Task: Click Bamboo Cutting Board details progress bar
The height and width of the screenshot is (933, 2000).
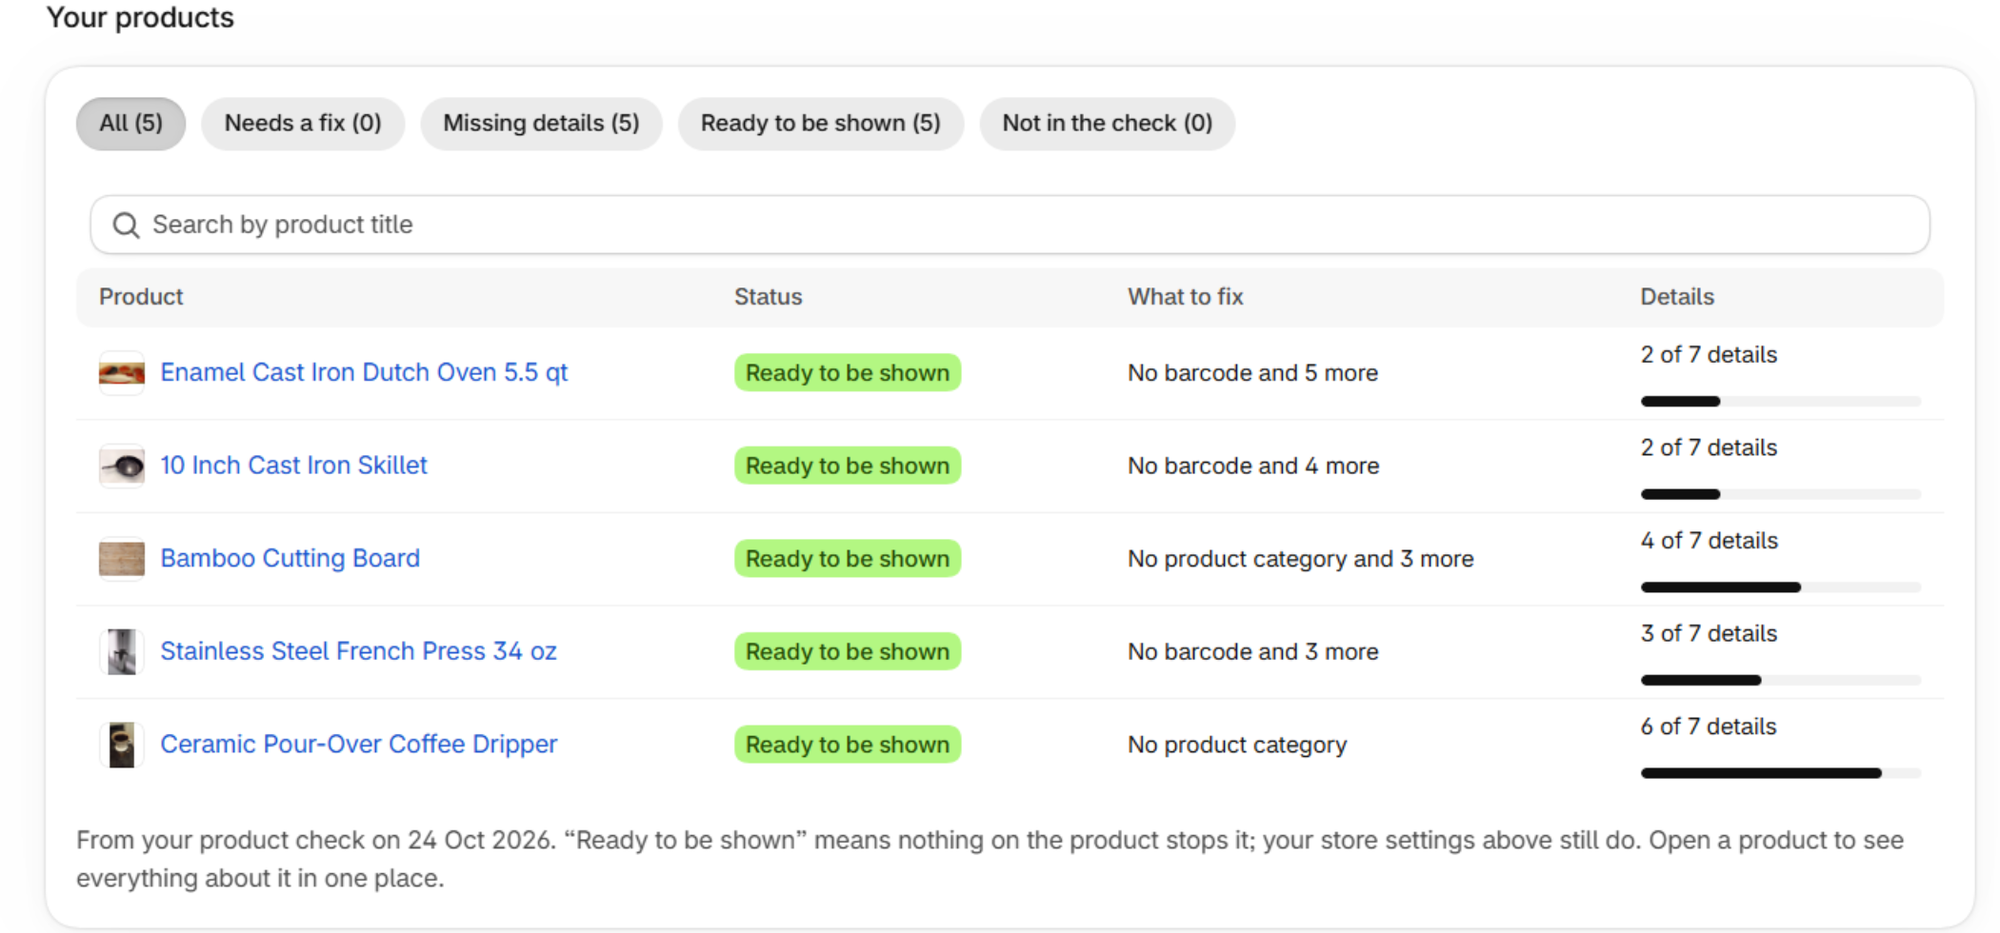Action: tap(1781, 587)
